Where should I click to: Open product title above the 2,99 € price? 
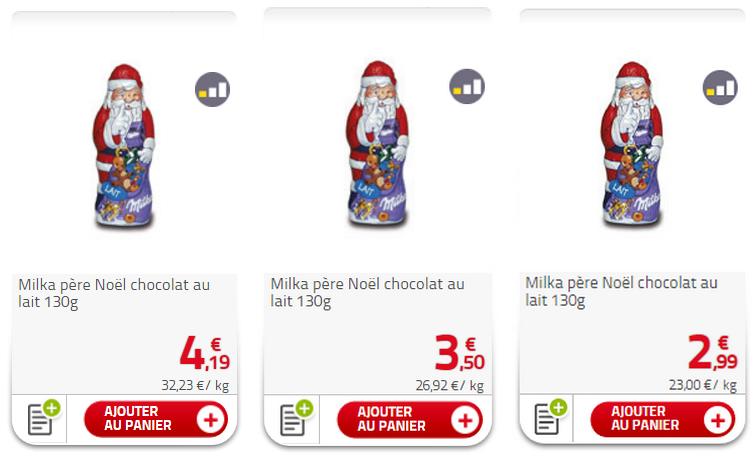tap(621, 291)
